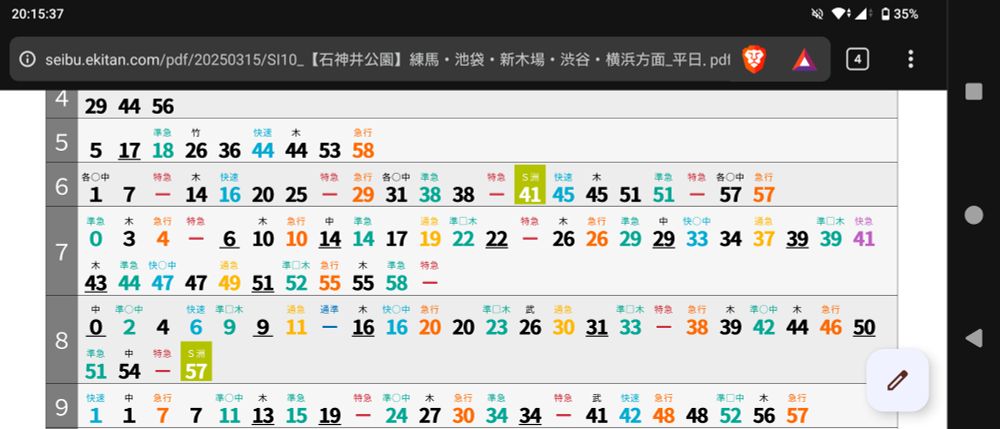Select the teal 0 departure in hour 7
1000x429 pixels.
click(96, 233)
